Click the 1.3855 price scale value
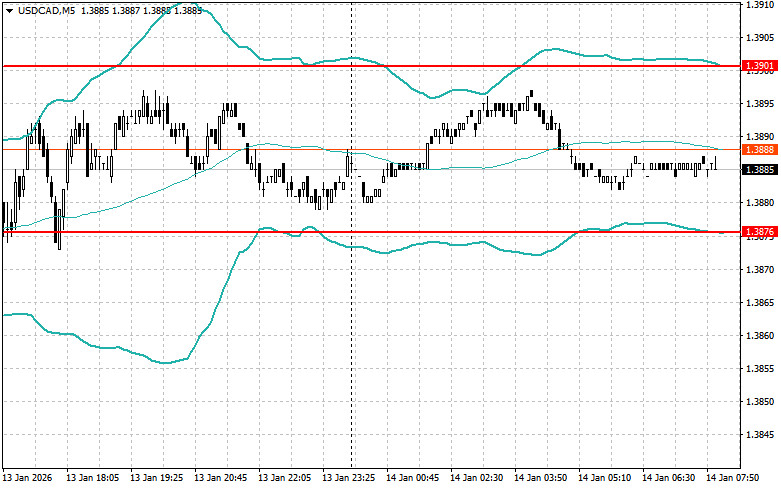This screenshot has height=489, width=781. click(x=760, y=368)
